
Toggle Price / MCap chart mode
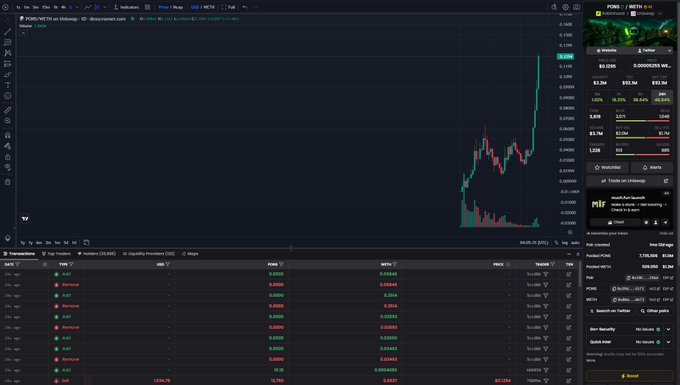coord(170,7)
